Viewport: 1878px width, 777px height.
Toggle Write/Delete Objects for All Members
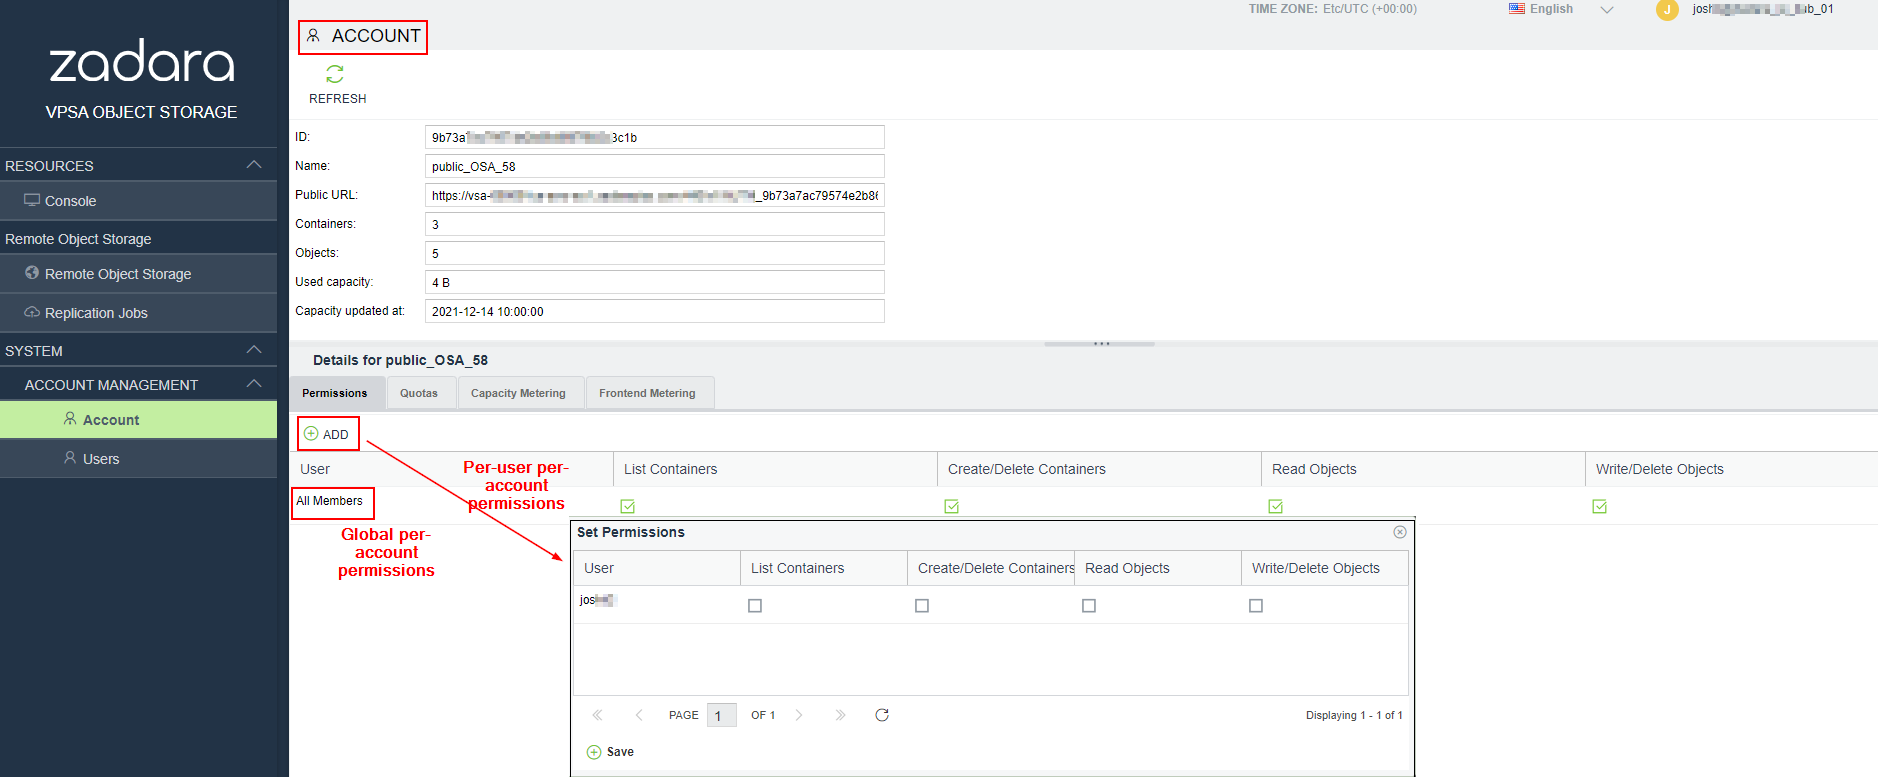pos(1600,506)
